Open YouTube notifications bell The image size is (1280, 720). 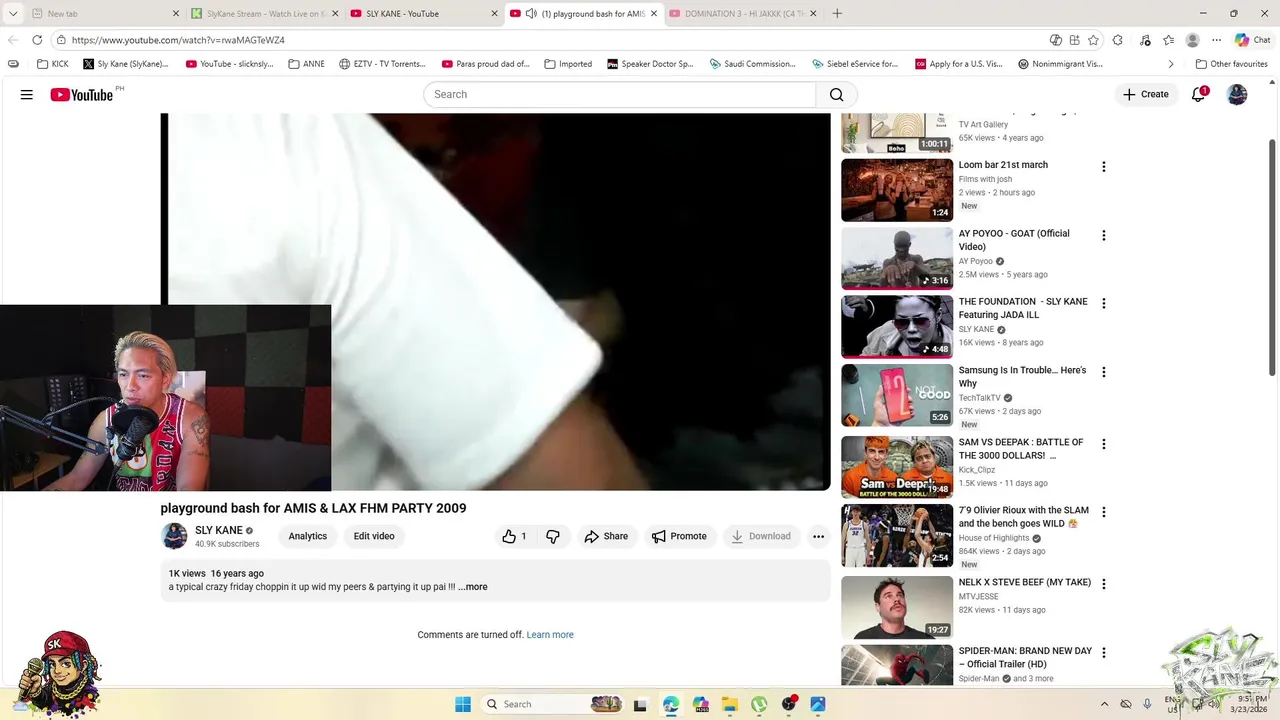coord(1198,94)
